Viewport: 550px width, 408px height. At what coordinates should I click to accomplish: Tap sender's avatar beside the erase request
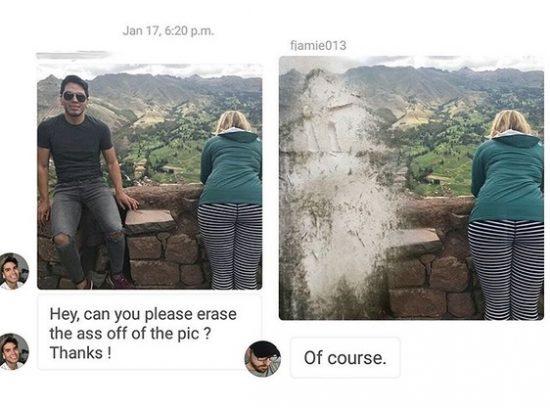(14, 352)
